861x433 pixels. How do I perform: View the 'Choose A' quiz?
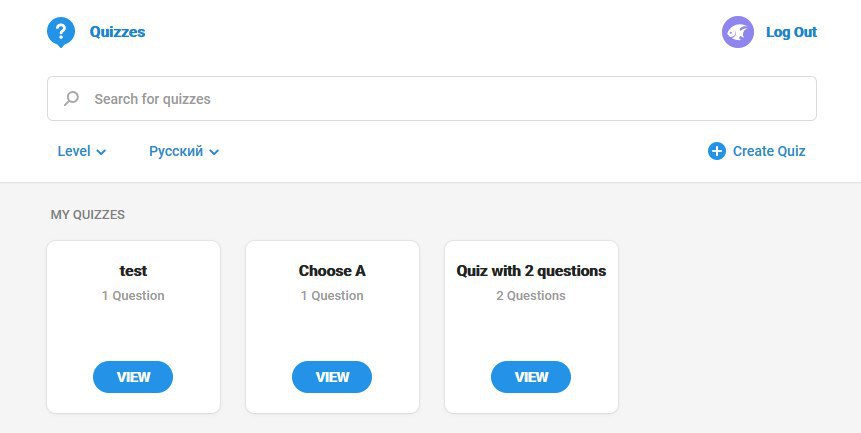coord(332,377)
